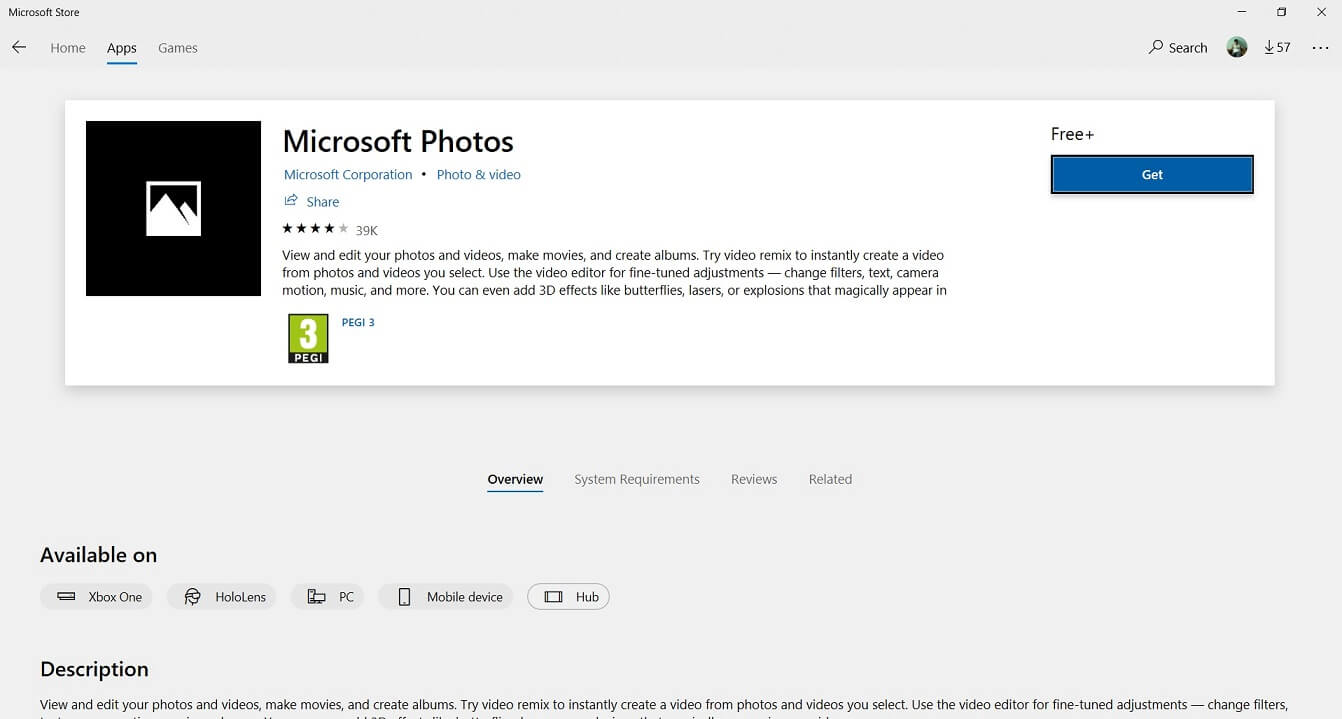Select the Mobile device platform chip

pyautogui.click(x=446, y=597)
